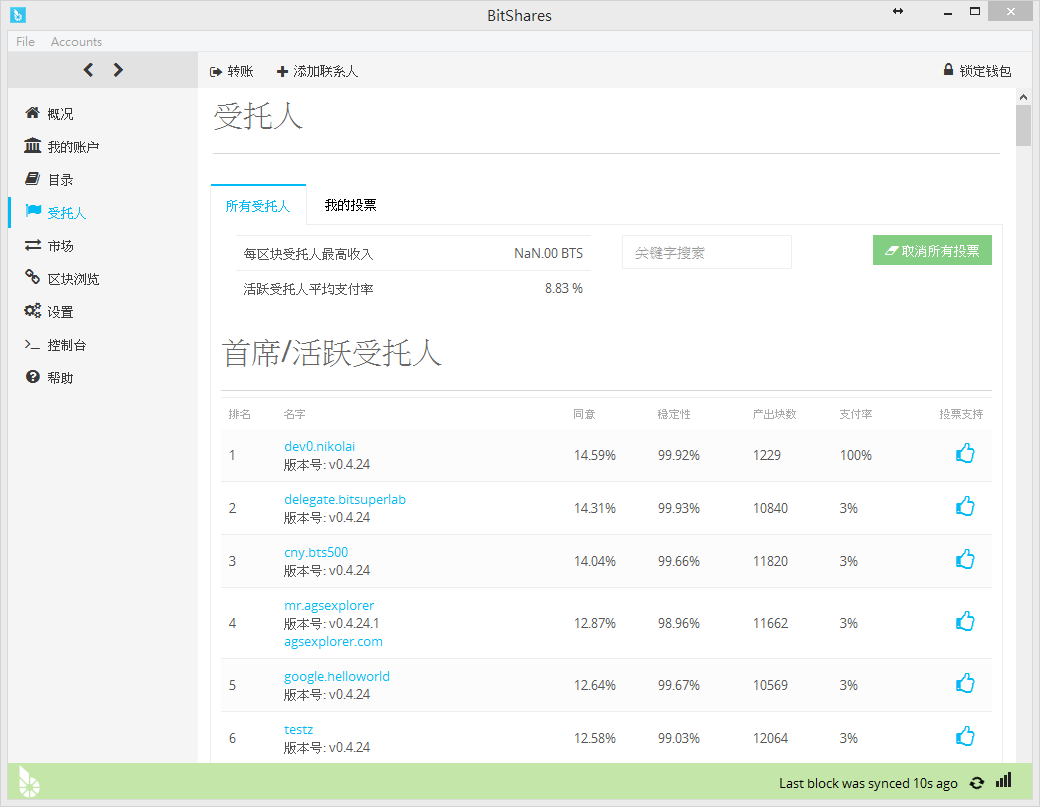Viewport: 1040px width, 807px height.
Task: Click the vertical scrollbar thumb
Action: tap(1023, 125)
